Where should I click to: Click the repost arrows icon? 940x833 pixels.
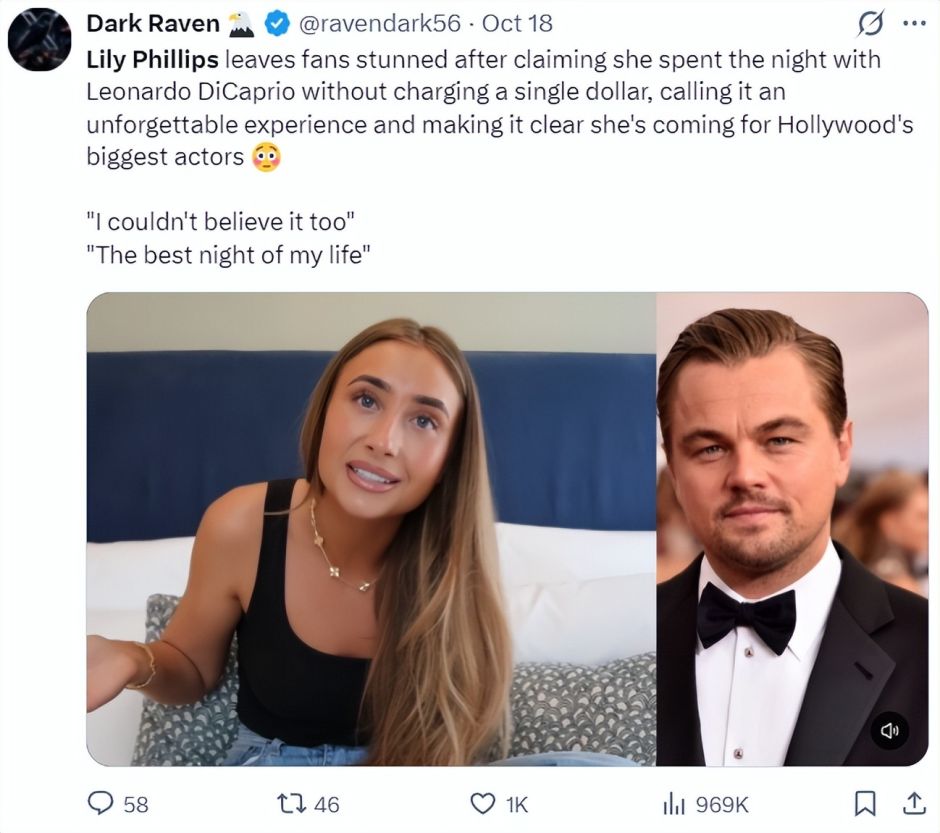290,804
